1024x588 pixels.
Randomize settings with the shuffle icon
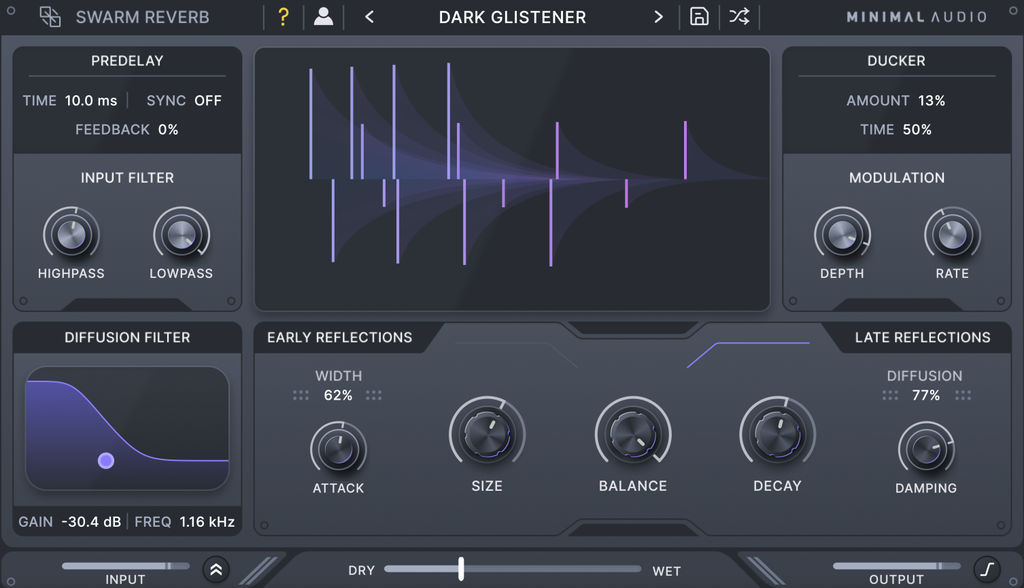pos(738,17)
